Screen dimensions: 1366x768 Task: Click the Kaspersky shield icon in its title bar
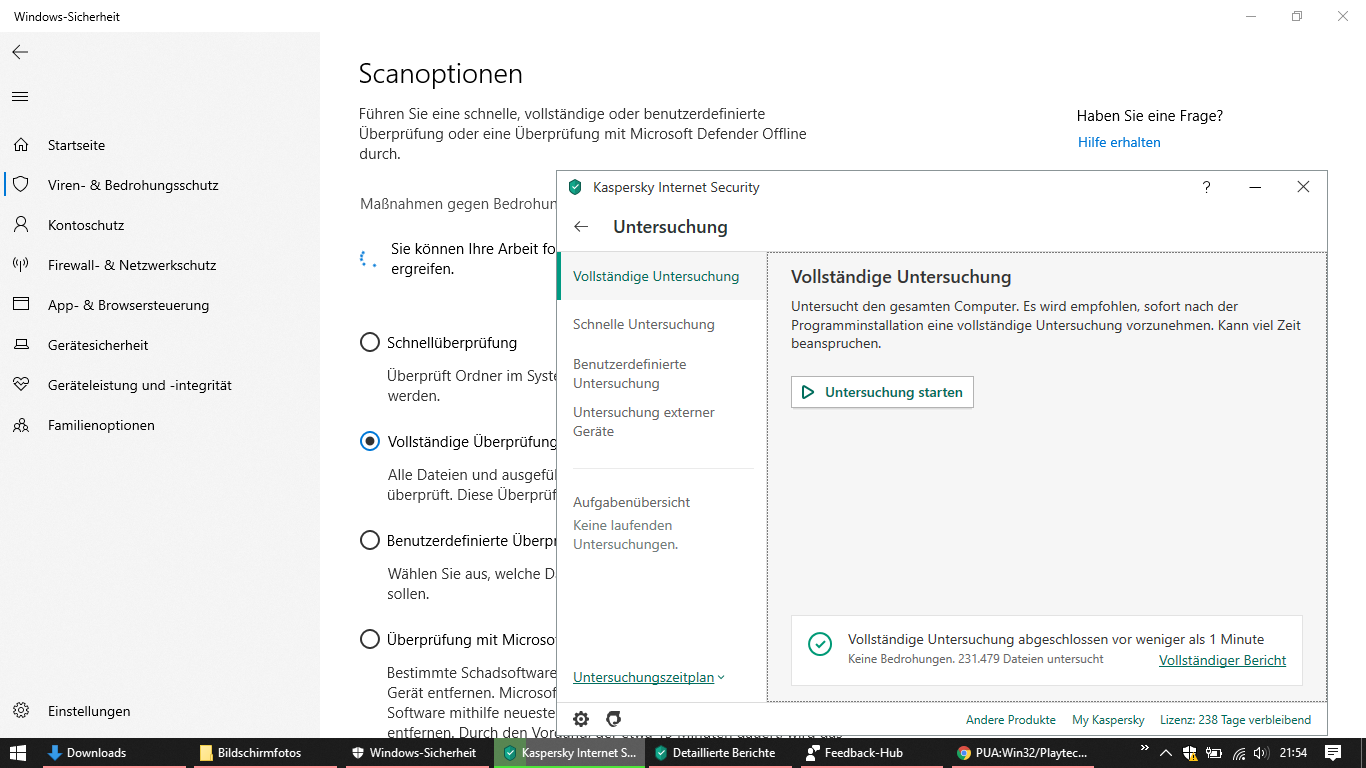click(x=574, y=187)
